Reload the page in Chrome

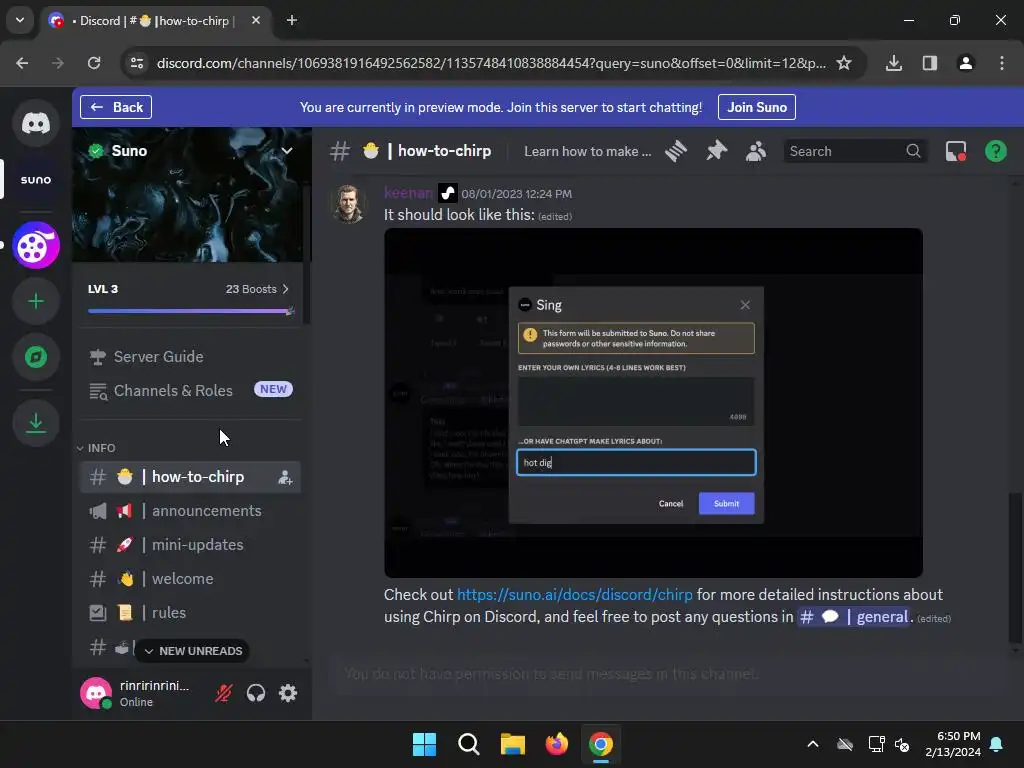click(94, 63)
